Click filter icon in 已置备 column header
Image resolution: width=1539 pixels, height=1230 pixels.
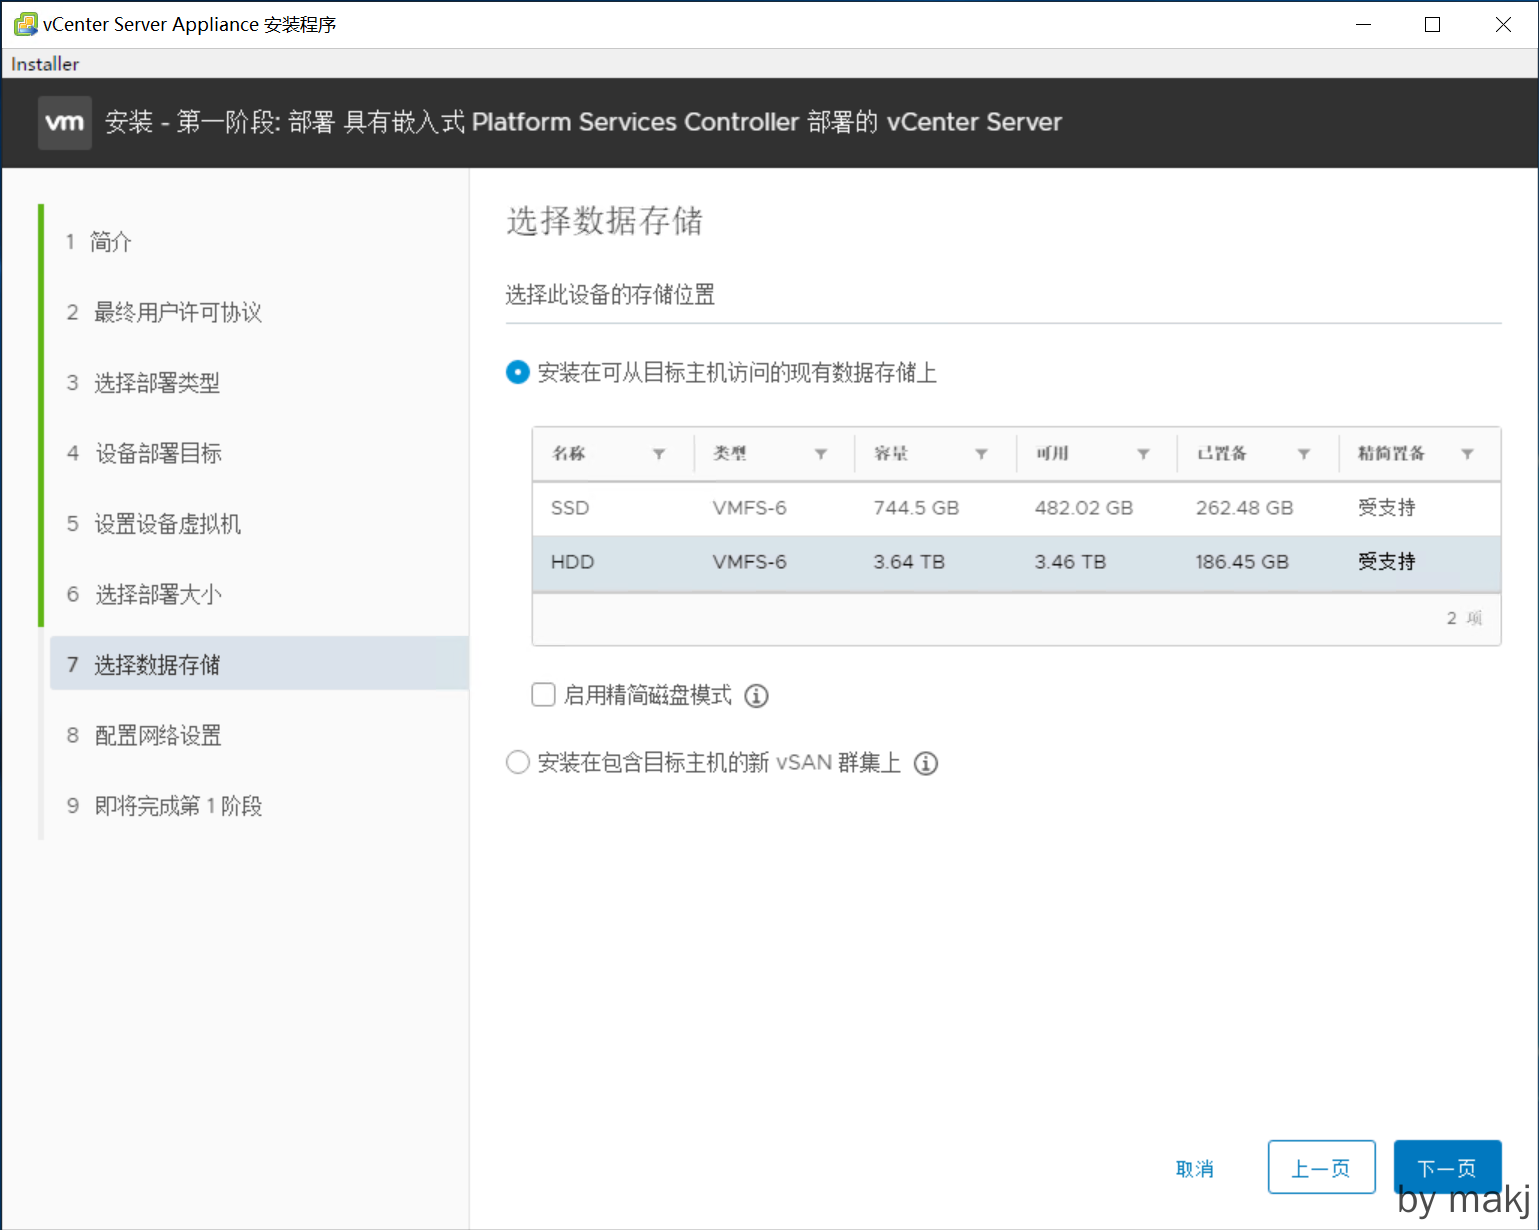(x=1304, y=454)
